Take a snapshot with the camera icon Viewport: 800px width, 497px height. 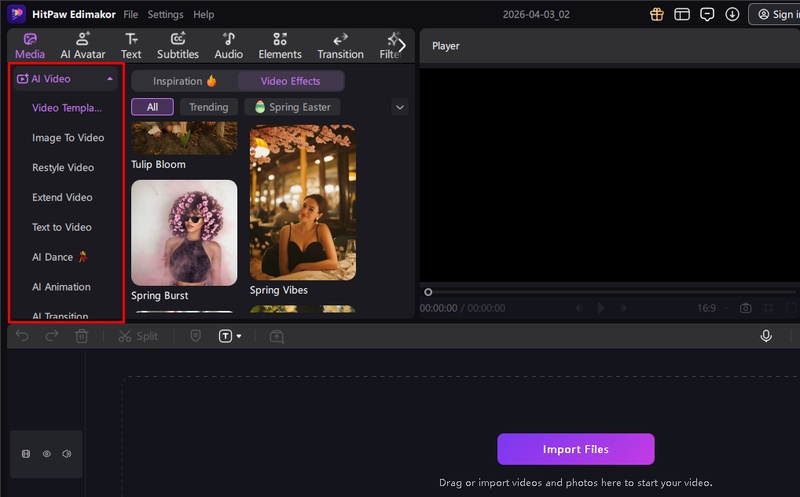[745, 308]
